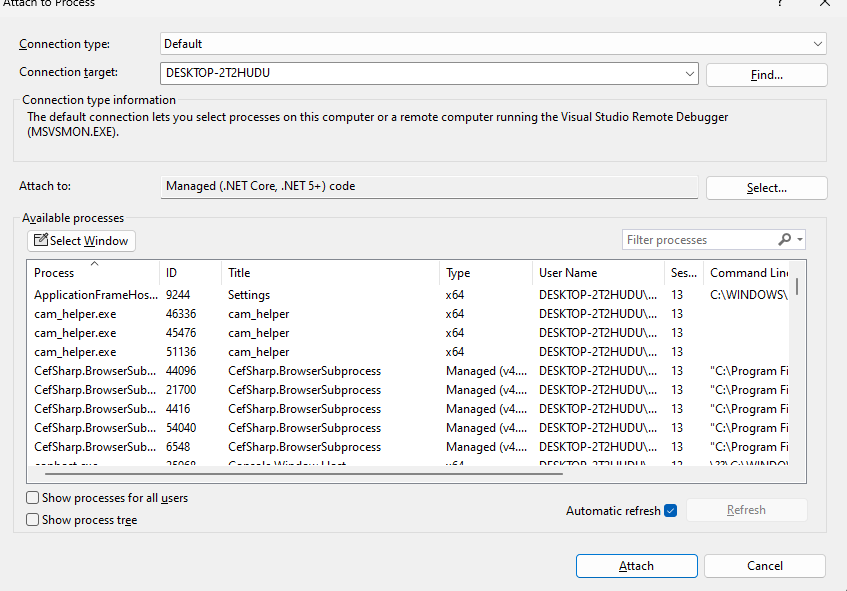Sort processes by the ID column

click(171, 273)
